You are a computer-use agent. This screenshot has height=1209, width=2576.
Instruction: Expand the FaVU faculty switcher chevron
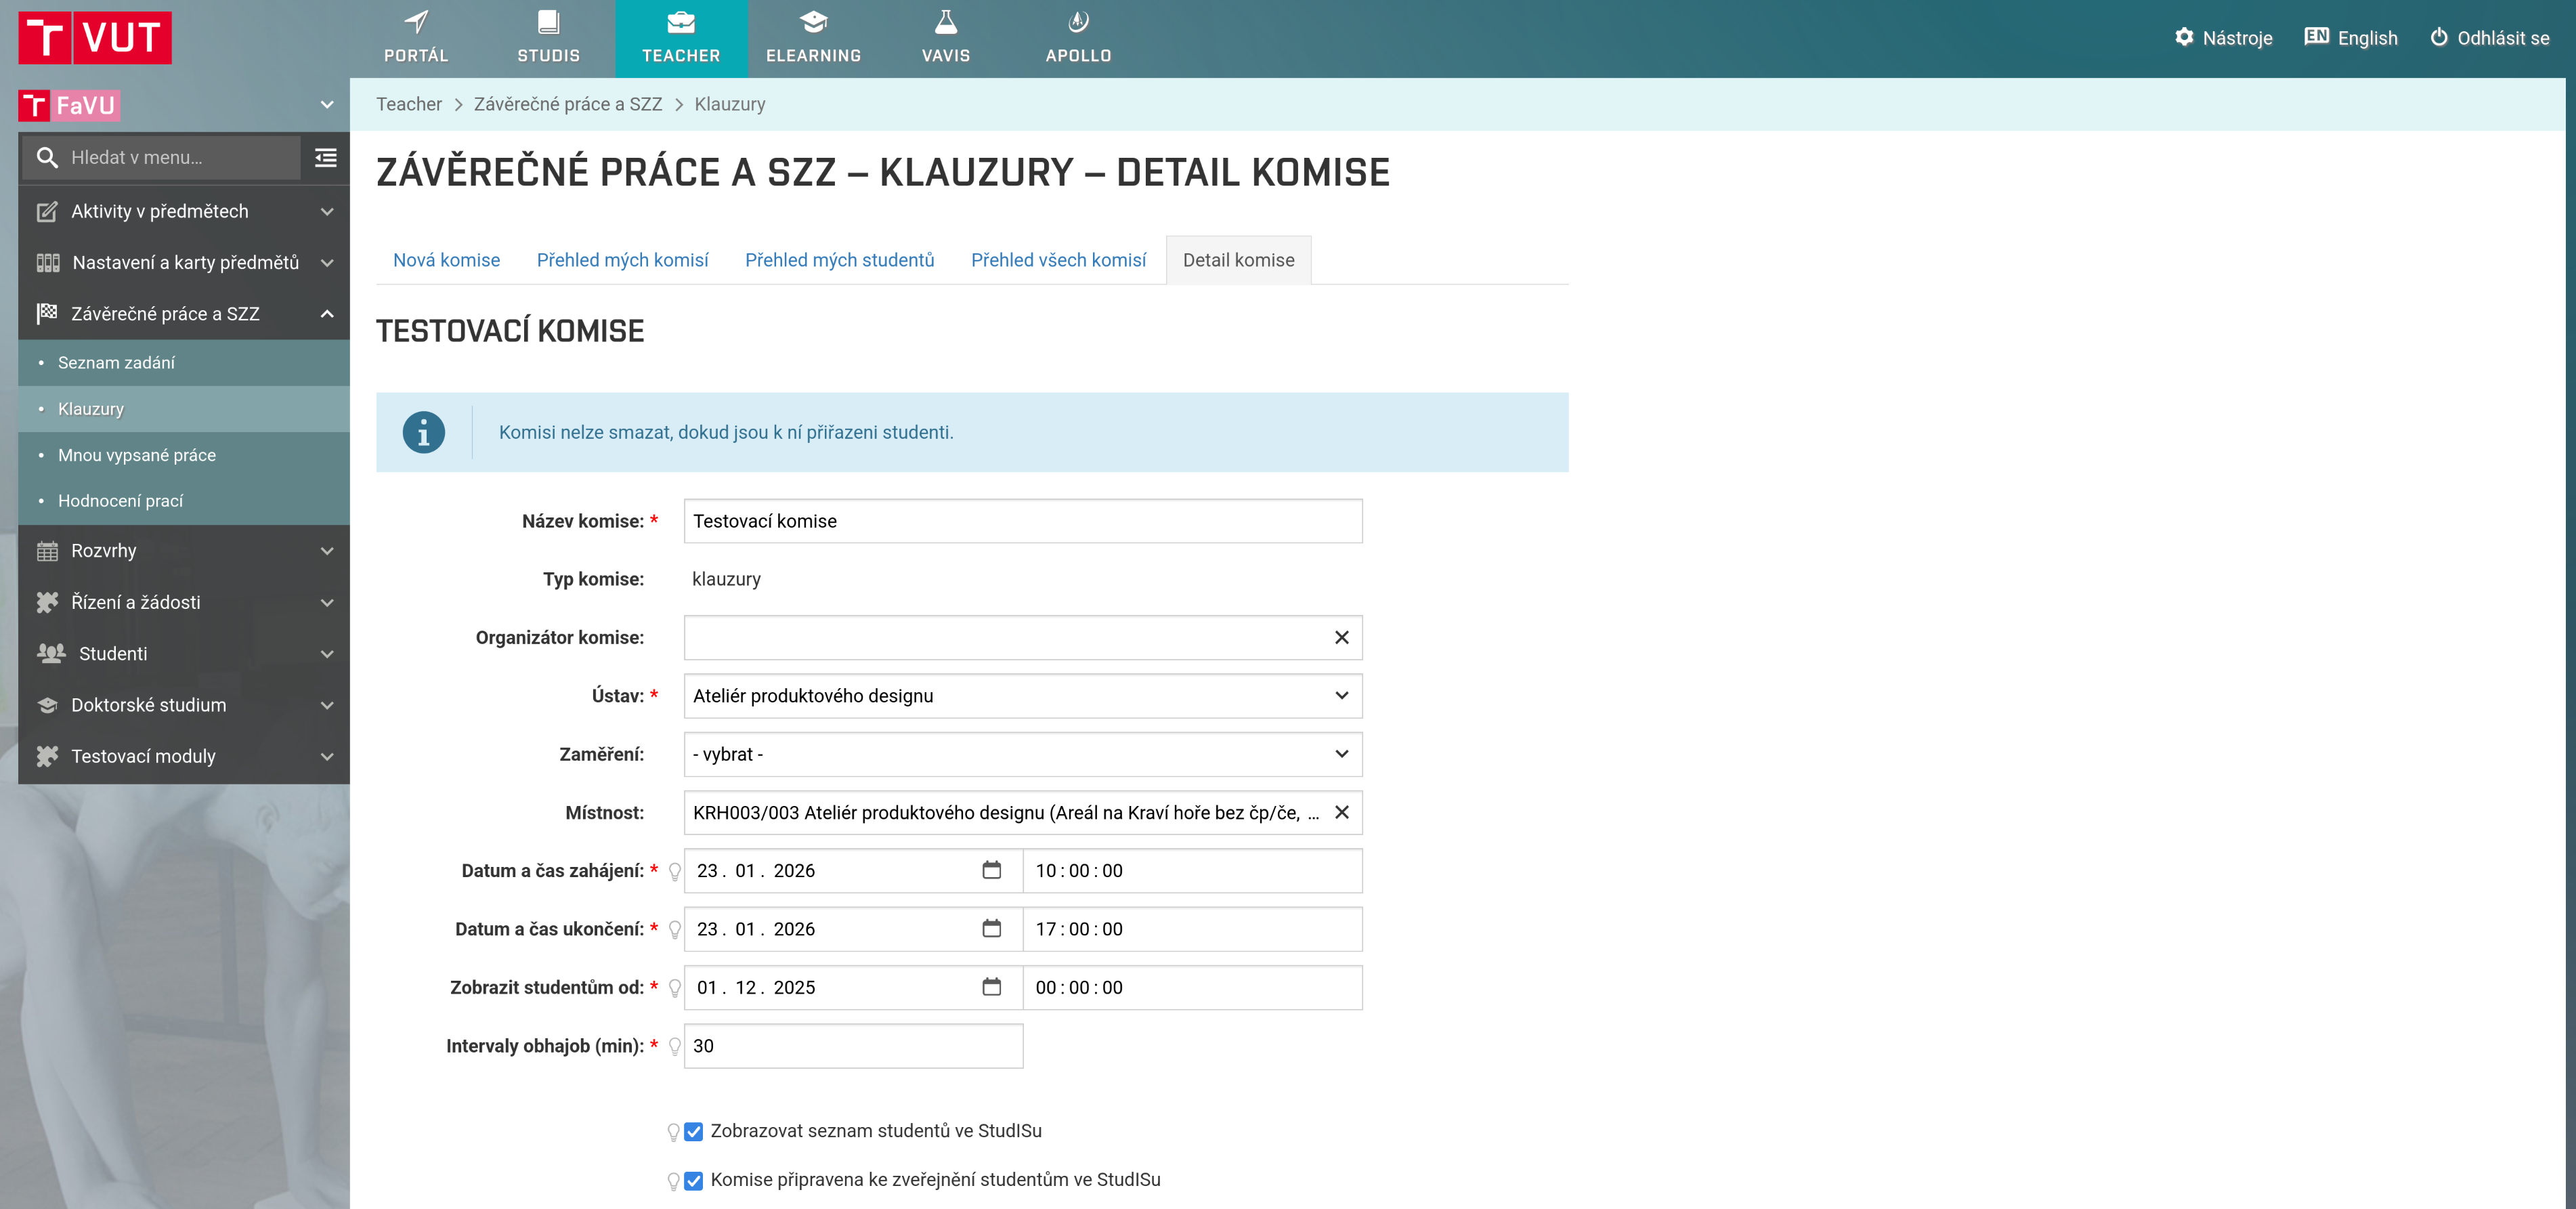(327, 105)
